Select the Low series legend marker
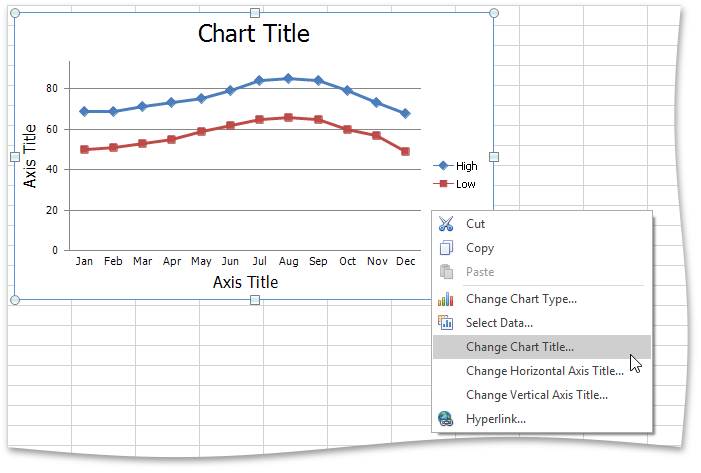The height and width of the screenshot is (473, 701). (443, 184)
